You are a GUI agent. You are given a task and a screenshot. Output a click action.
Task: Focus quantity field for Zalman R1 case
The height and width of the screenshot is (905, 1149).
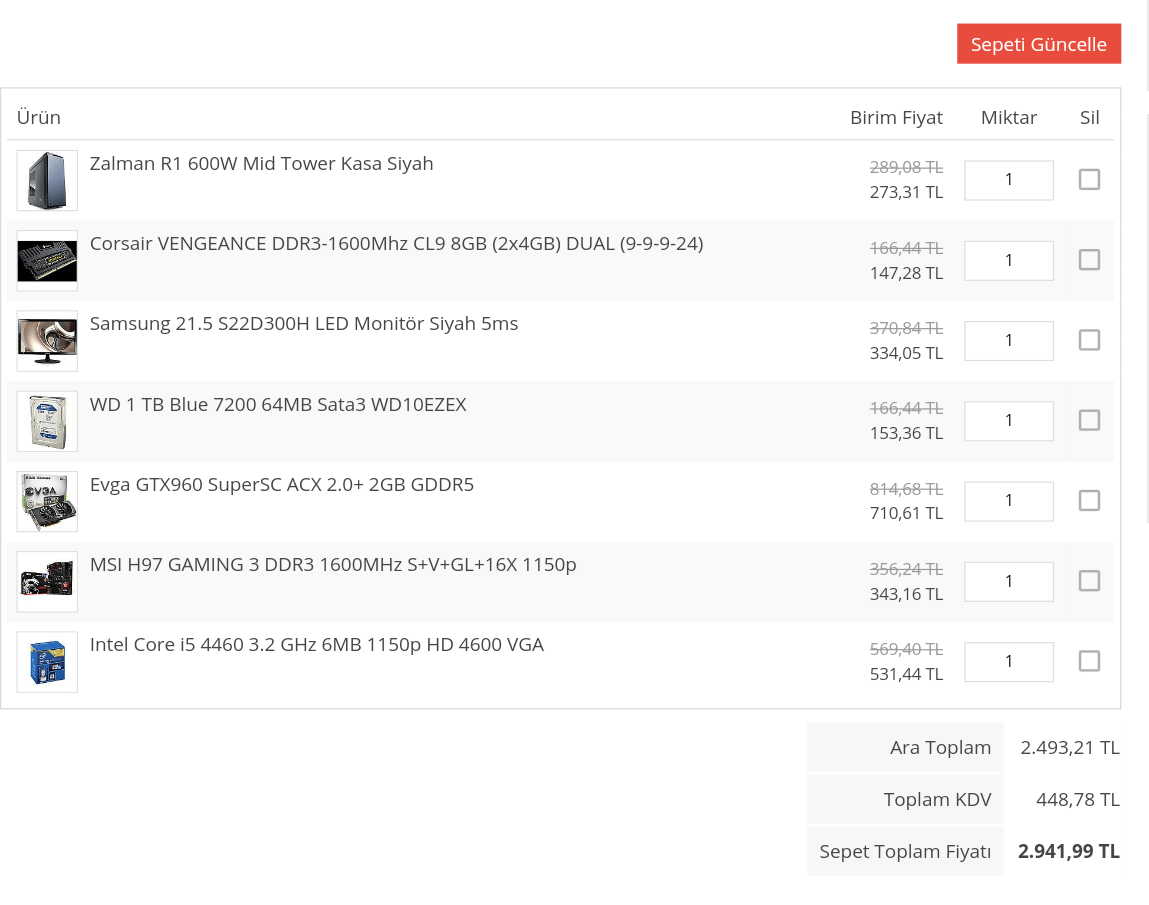pos(1009,180)
